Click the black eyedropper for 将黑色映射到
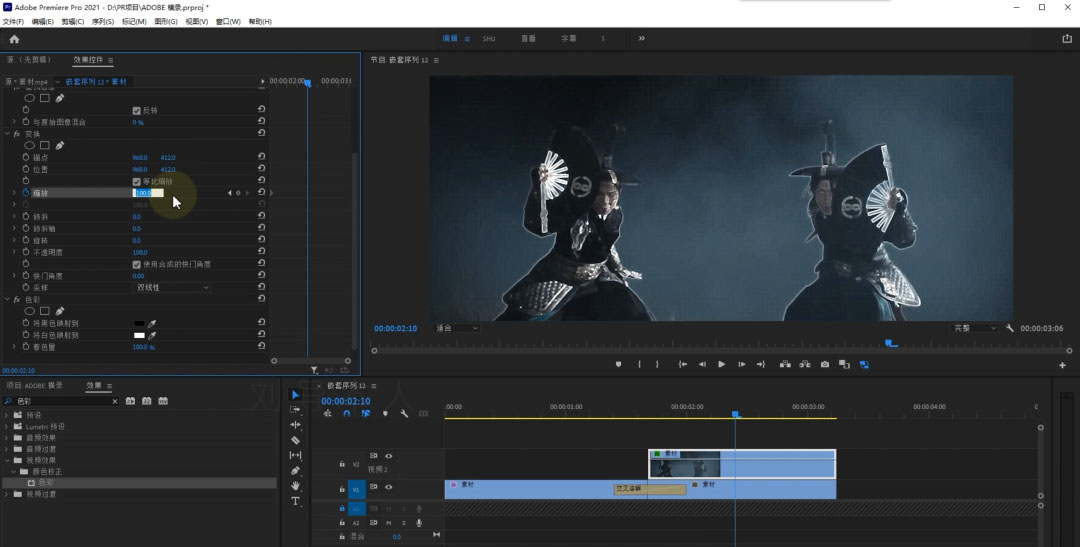1080x547 pixels. pyautogui.click(x=152, y=323)
